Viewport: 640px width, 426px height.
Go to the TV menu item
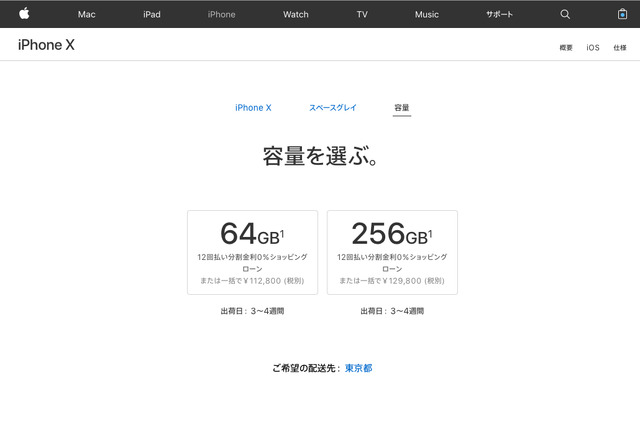pos(362,14)
